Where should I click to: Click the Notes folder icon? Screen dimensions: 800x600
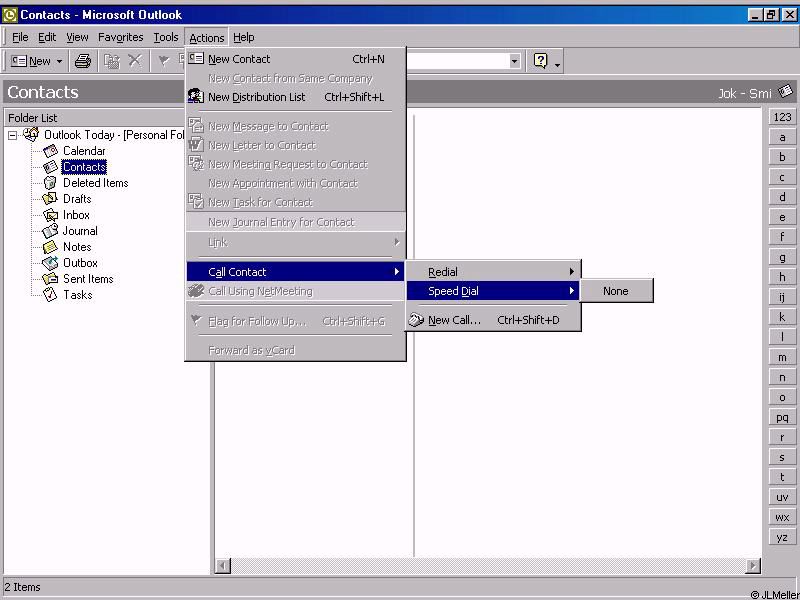pyautogui.click(x=51, y=247)
